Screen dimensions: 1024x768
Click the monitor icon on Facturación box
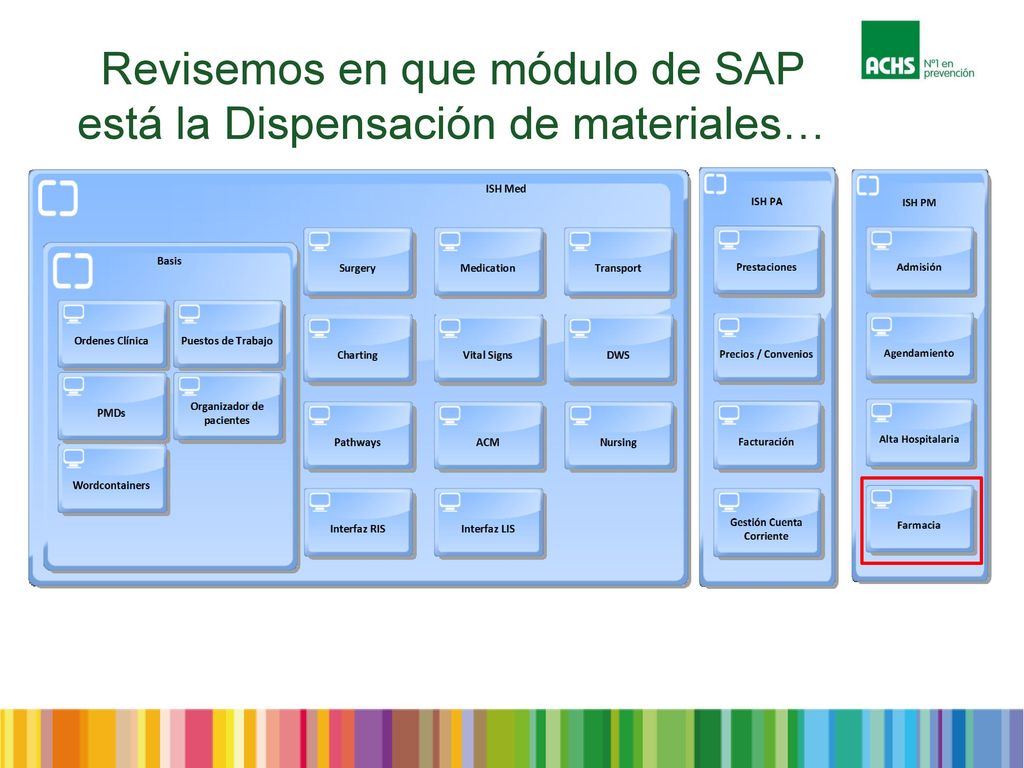729,414
